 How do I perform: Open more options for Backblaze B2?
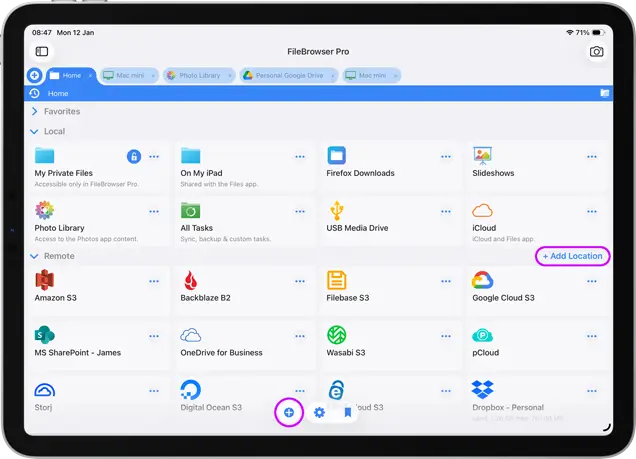click(300, 281)
